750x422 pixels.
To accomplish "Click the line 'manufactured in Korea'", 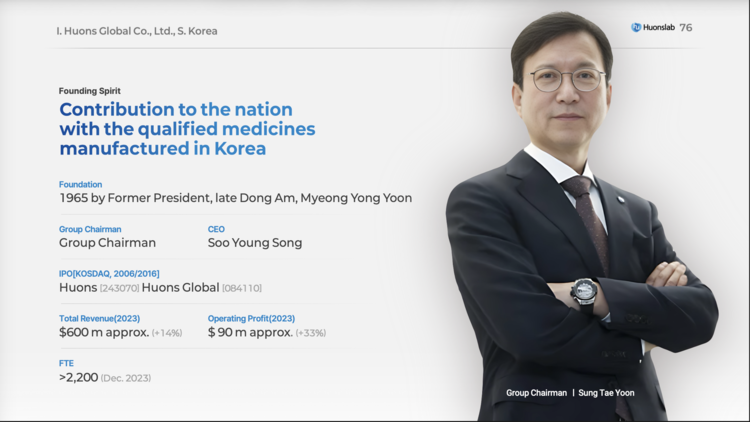I will point(163,149).
